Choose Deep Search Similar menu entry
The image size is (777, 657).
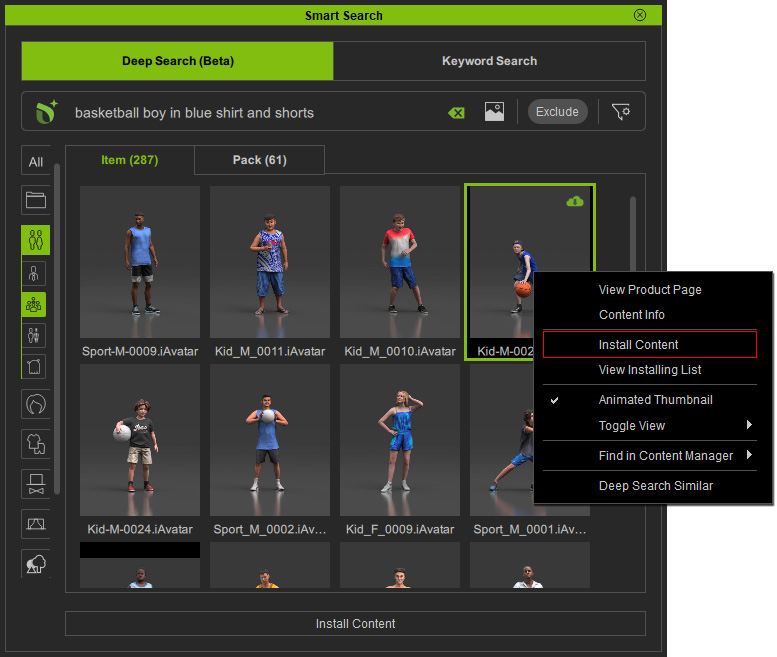(x=650, y=486)
